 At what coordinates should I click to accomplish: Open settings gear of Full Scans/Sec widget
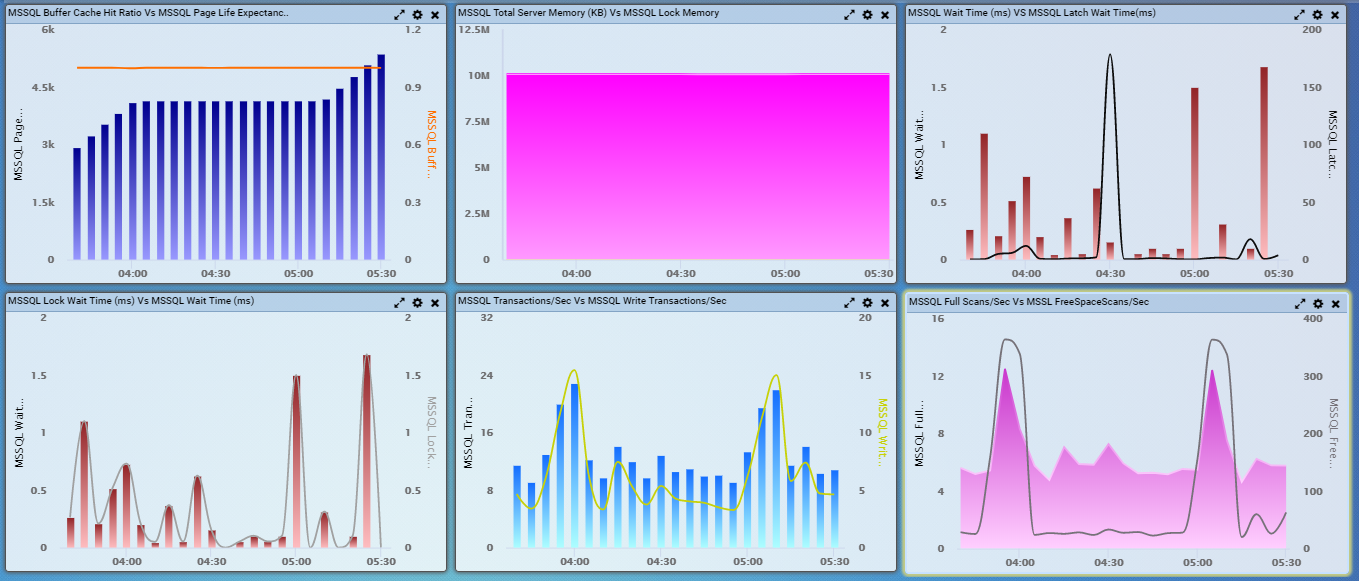(x=1317, y=303)
